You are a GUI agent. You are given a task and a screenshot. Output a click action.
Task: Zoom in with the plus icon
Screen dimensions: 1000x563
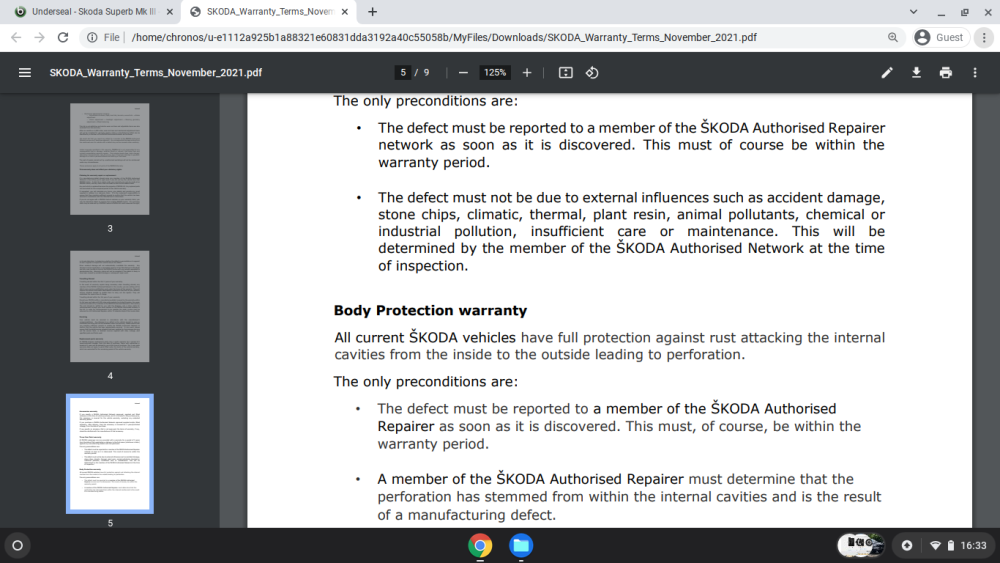(x=527, y=73)
